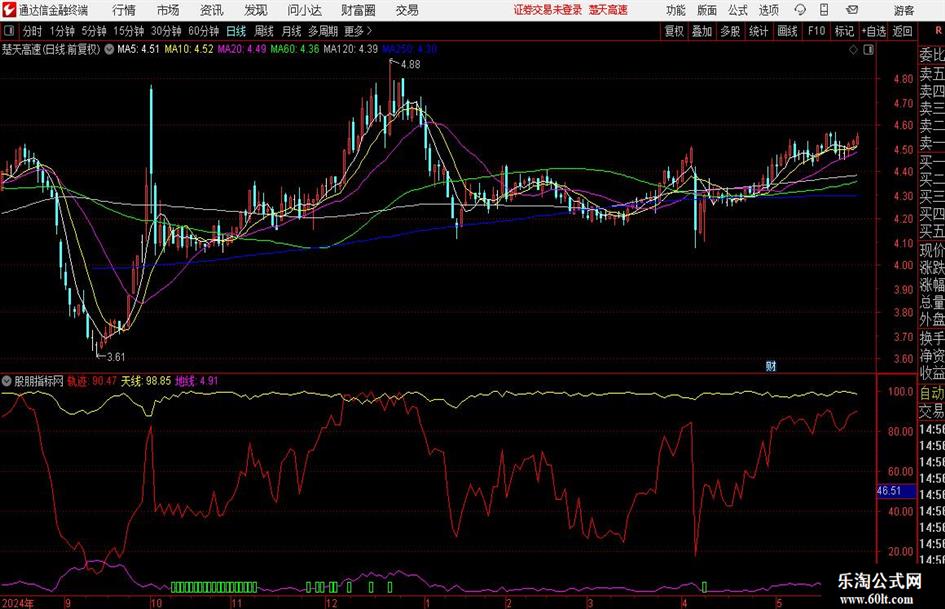Open the 功能 menu
Viewport: 945px width, 609px height.
coord(676,10)
